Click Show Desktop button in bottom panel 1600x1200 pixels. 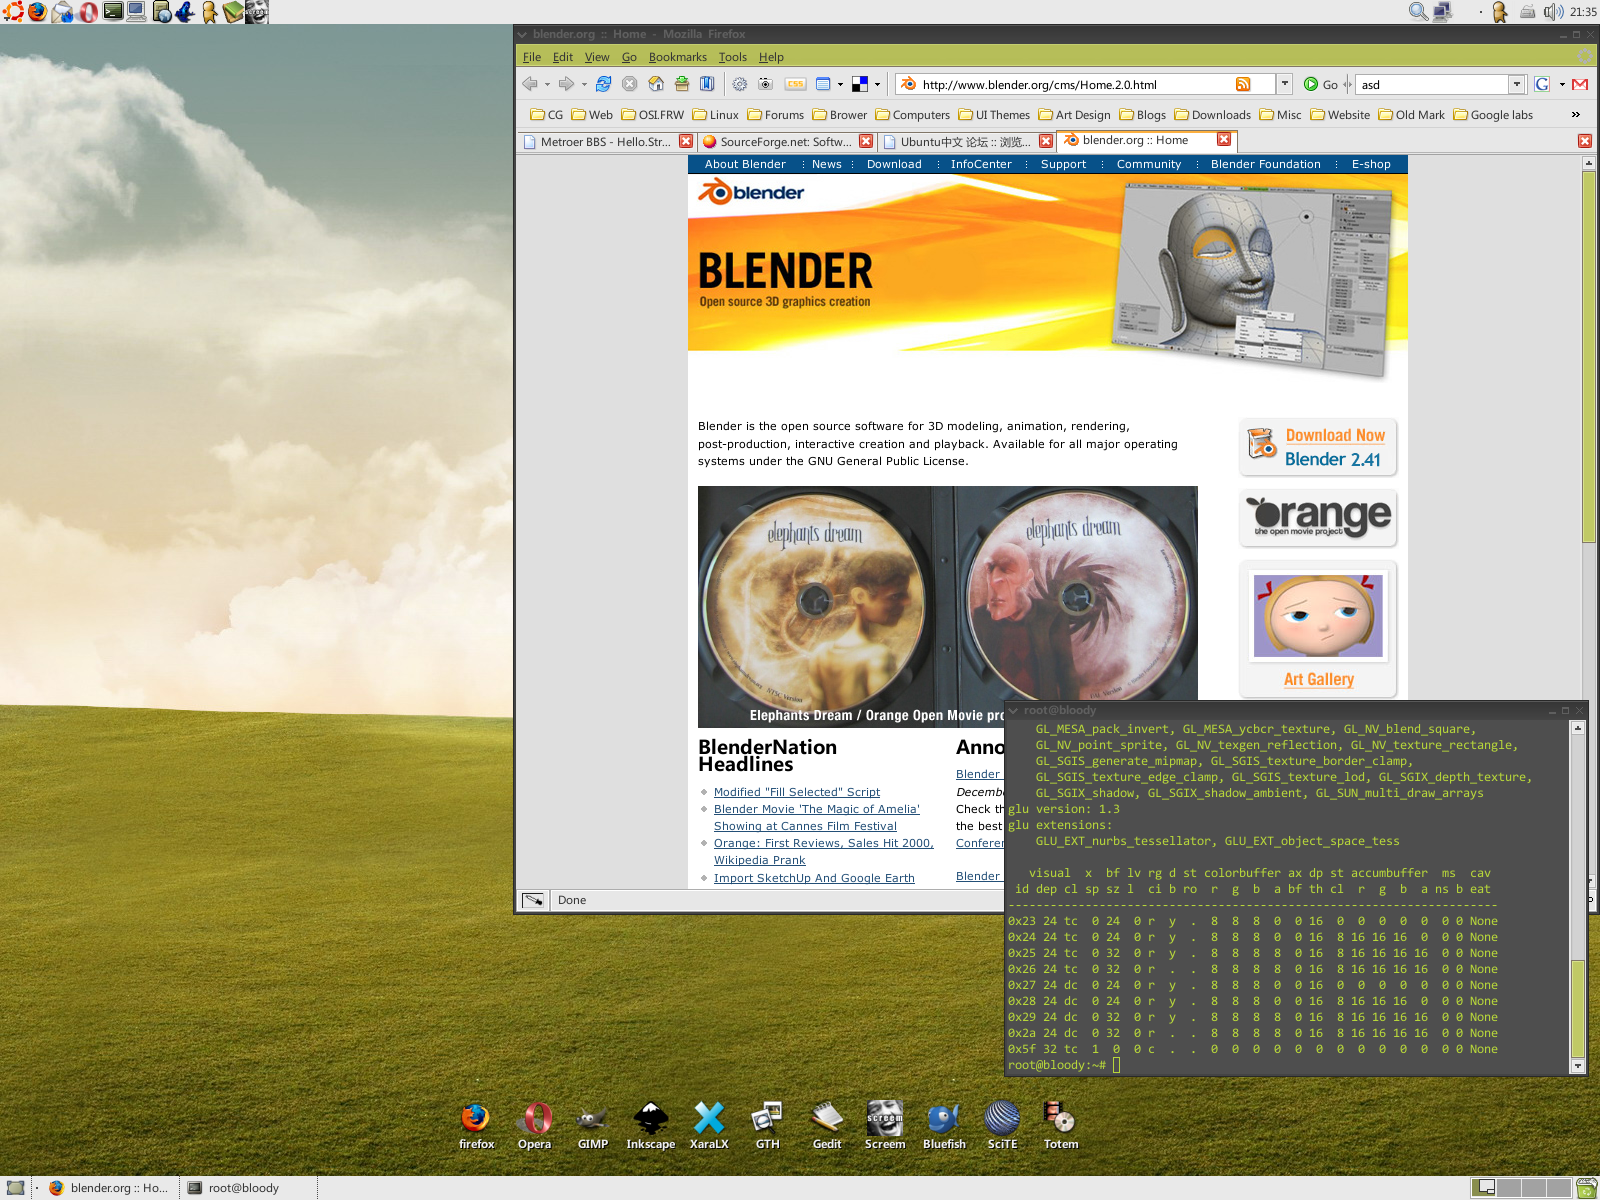[x=15, y=1188]
